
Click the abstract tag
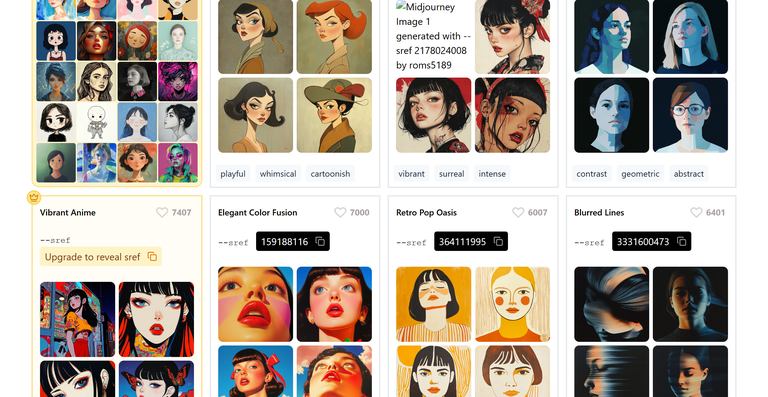point(689,174)
